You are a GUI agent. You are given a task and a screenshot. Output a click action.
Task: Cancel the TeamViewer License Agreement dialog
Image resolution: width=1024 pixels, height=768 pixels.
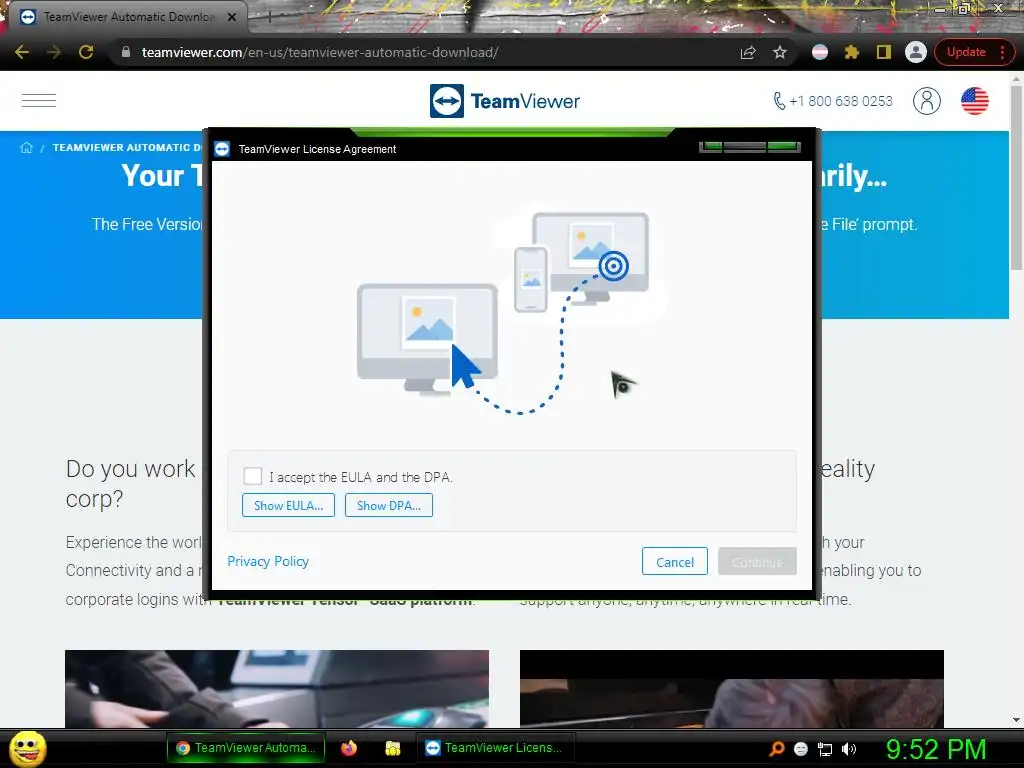[675, 562]
